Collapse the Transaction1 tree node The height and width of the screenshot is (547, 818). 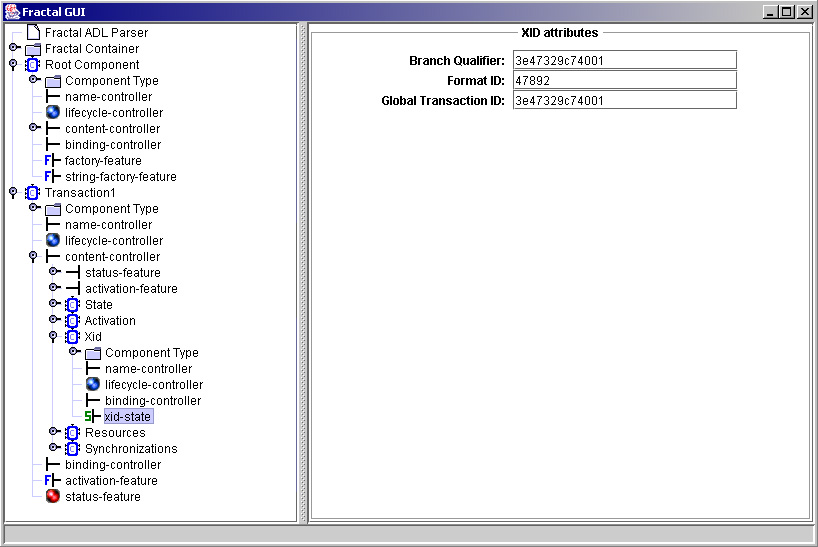coord(13,193)
